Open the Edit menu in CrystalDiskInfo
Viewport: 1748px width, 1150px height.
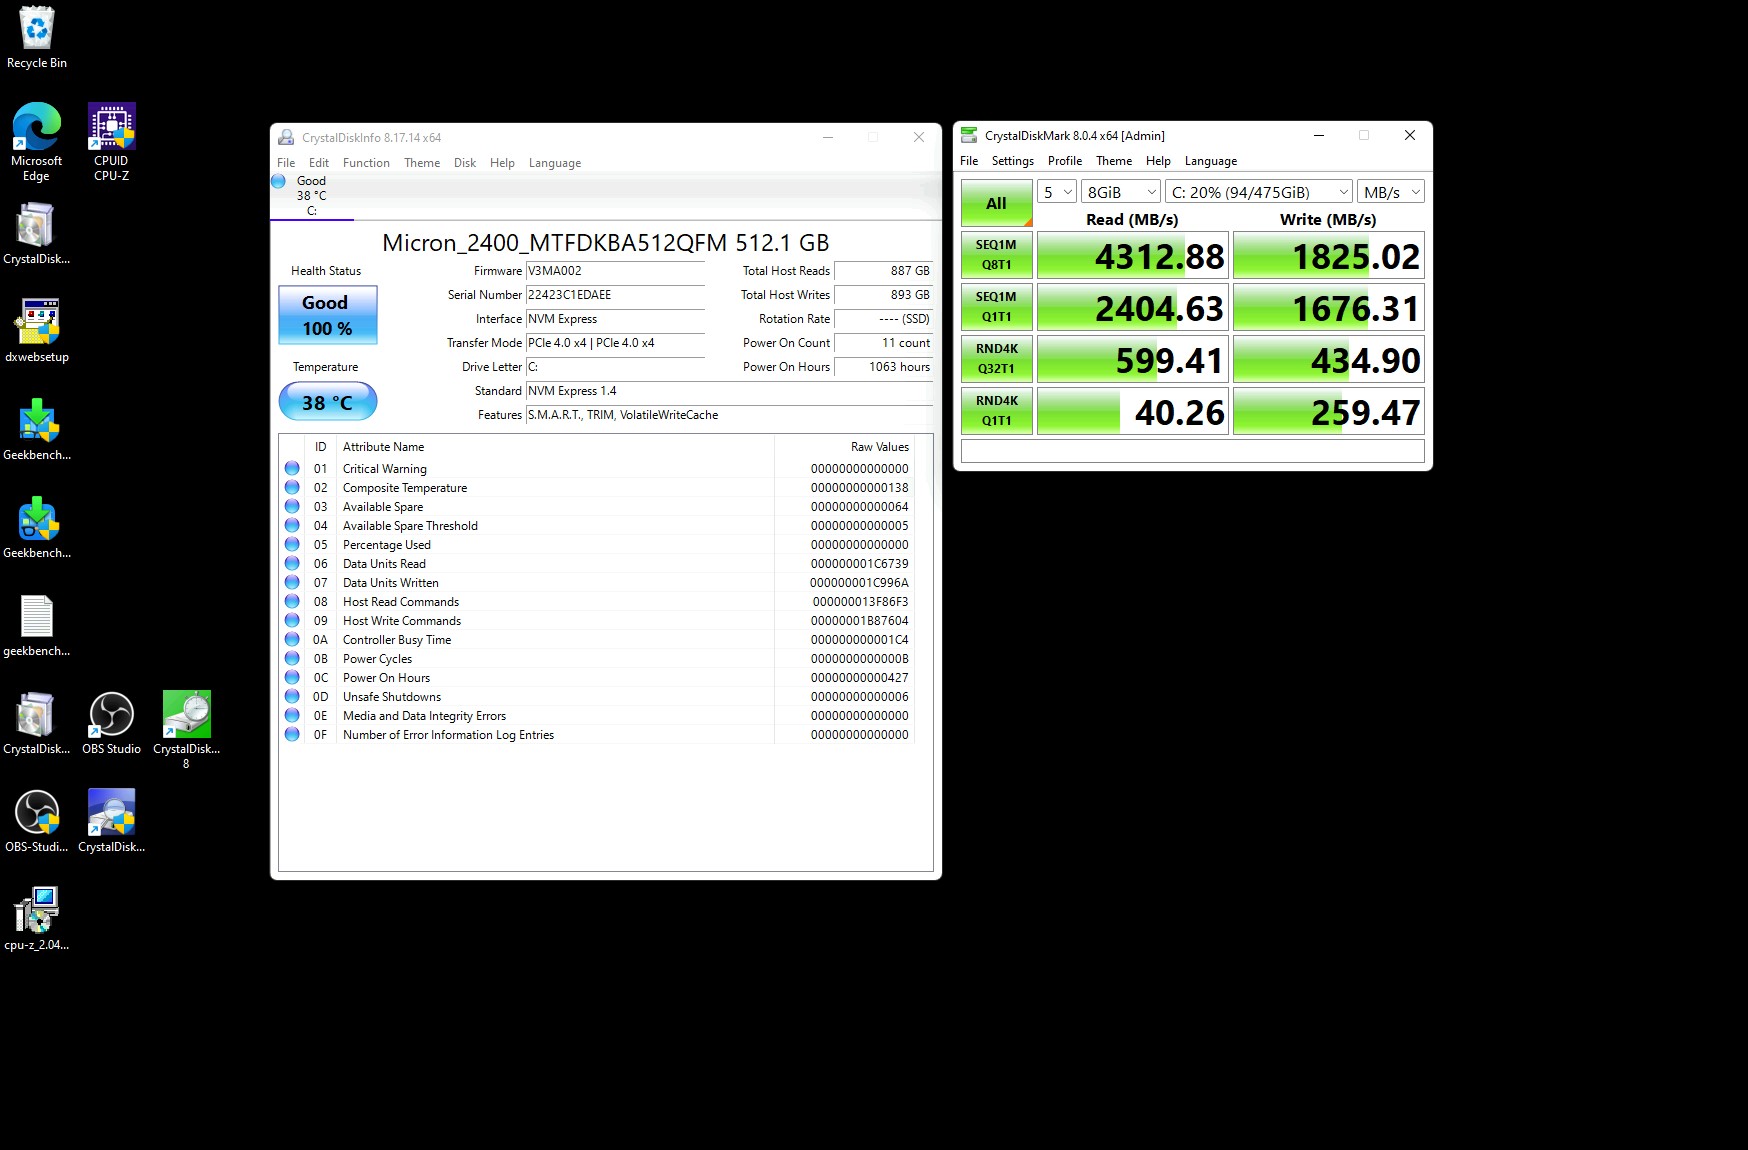coord(319,163)
